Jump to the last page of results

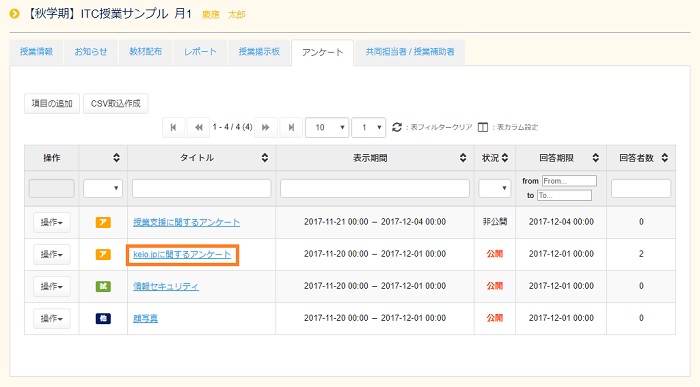pos(291,128)
